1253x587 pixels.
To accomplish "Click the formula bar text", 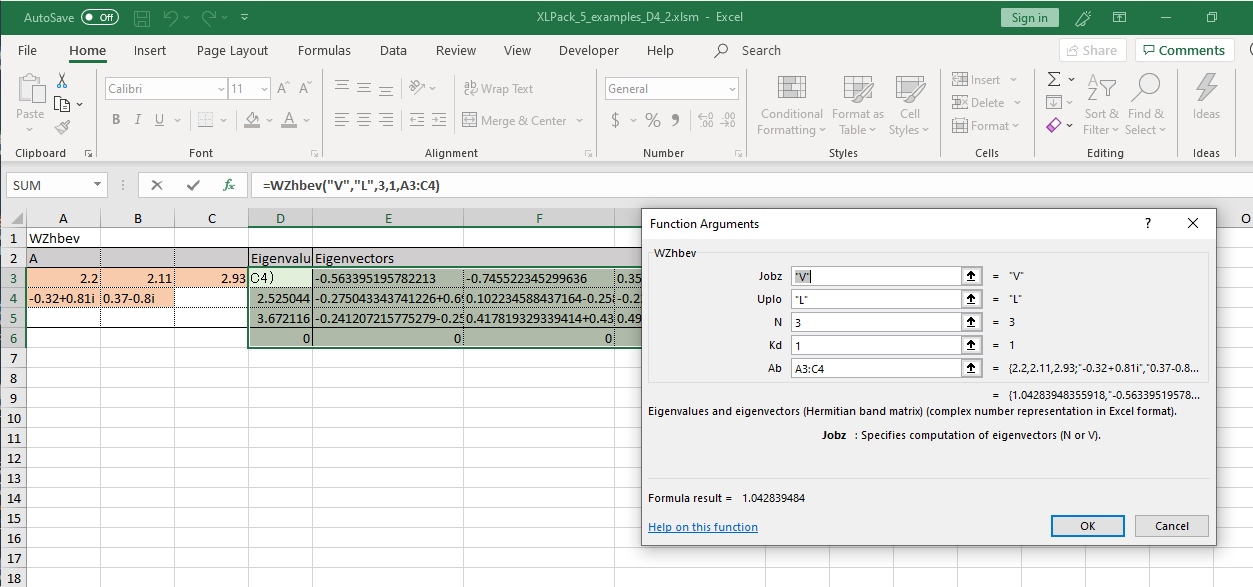I will (x=351, y=185).
